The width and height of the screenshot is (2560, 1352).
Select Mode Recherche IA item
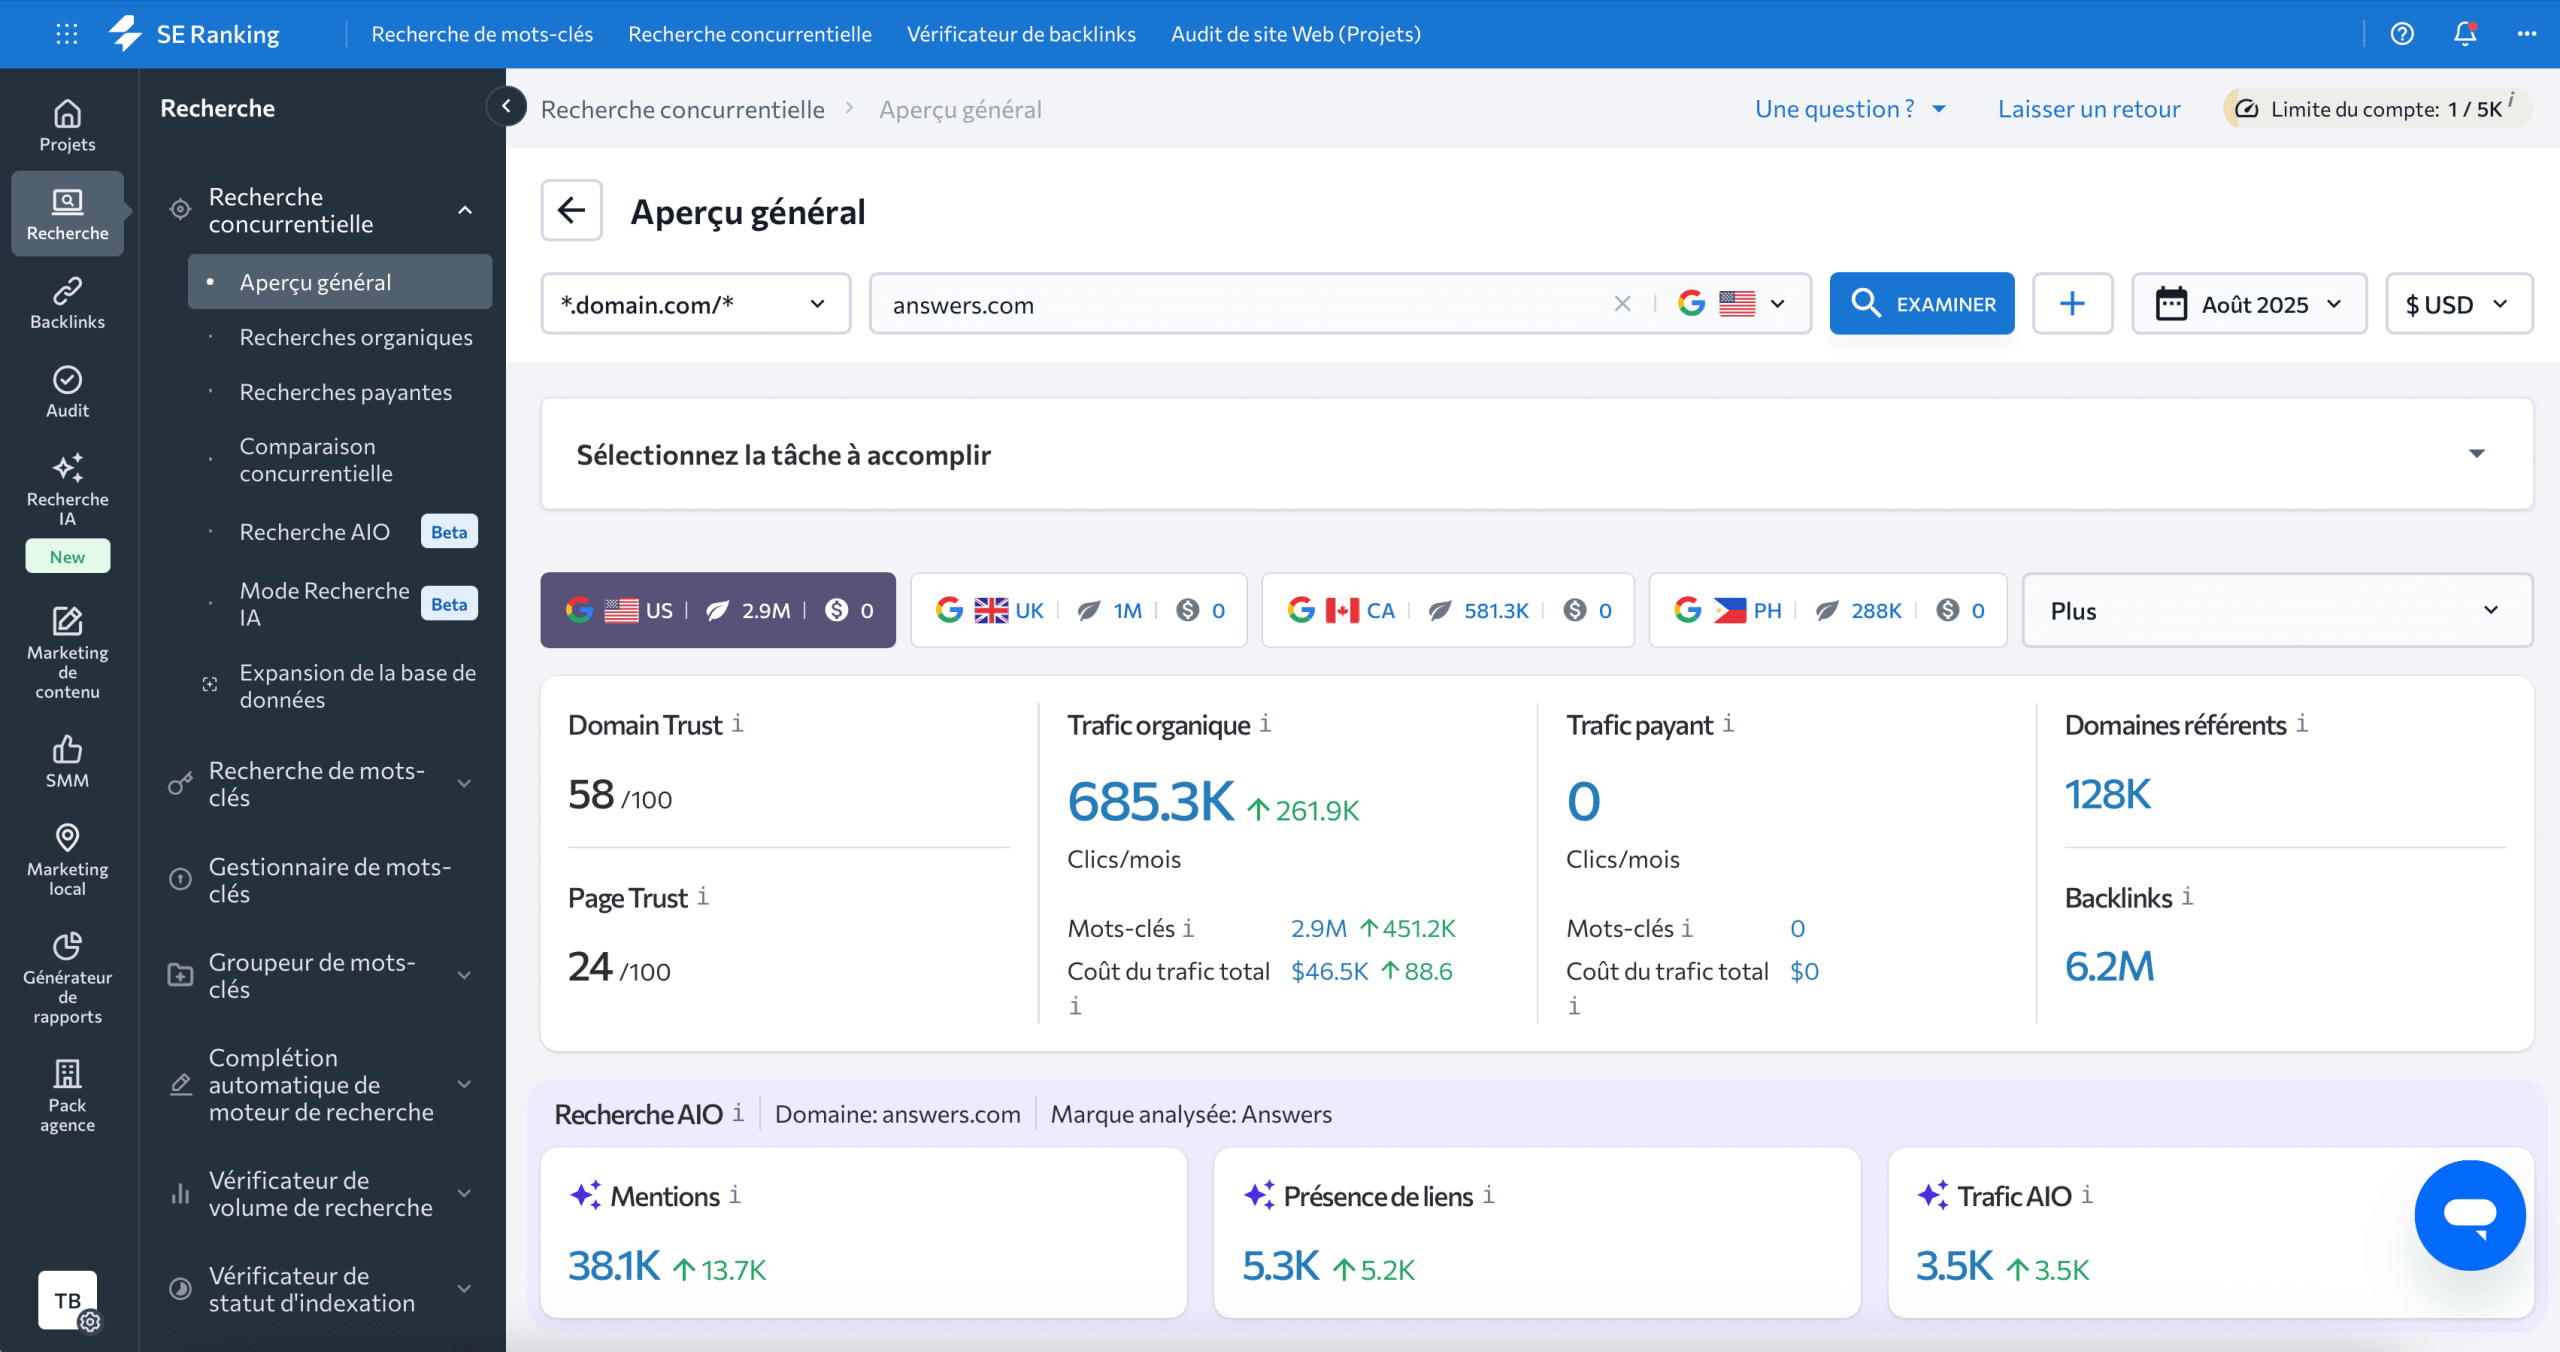[340, 604]
